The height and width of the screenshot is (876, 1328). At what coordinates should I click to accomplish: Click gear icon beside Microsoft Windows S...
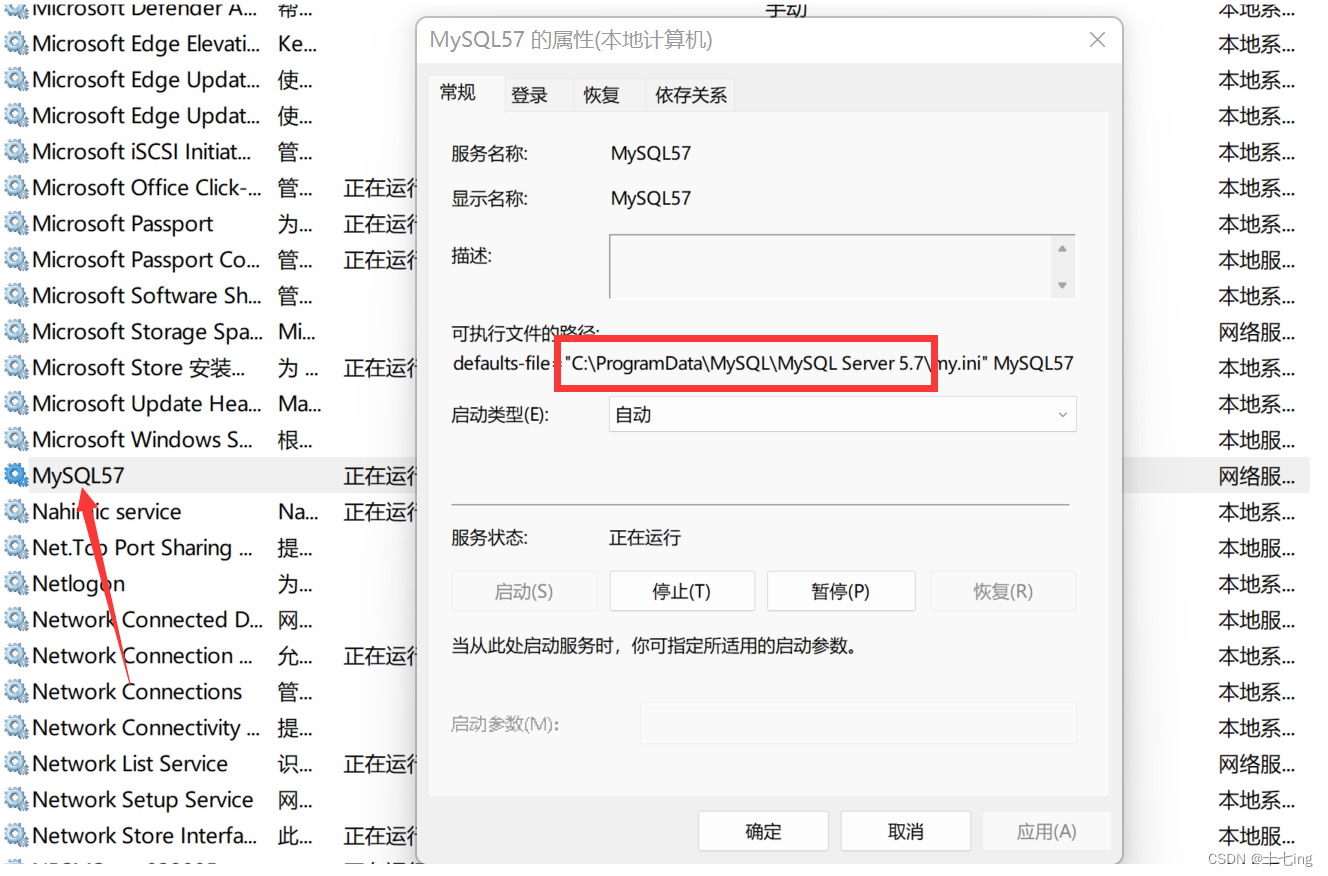[16, 440]
